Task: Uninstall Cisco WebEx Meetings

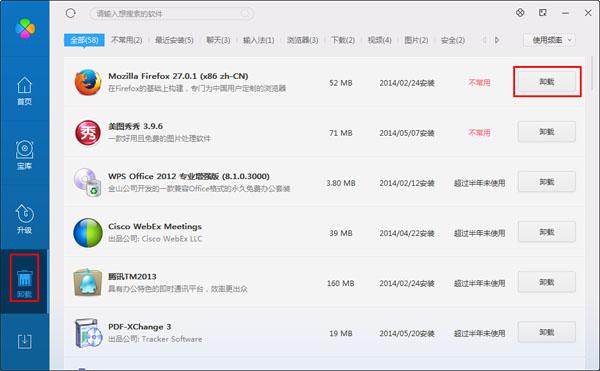Action: [547, 232]
